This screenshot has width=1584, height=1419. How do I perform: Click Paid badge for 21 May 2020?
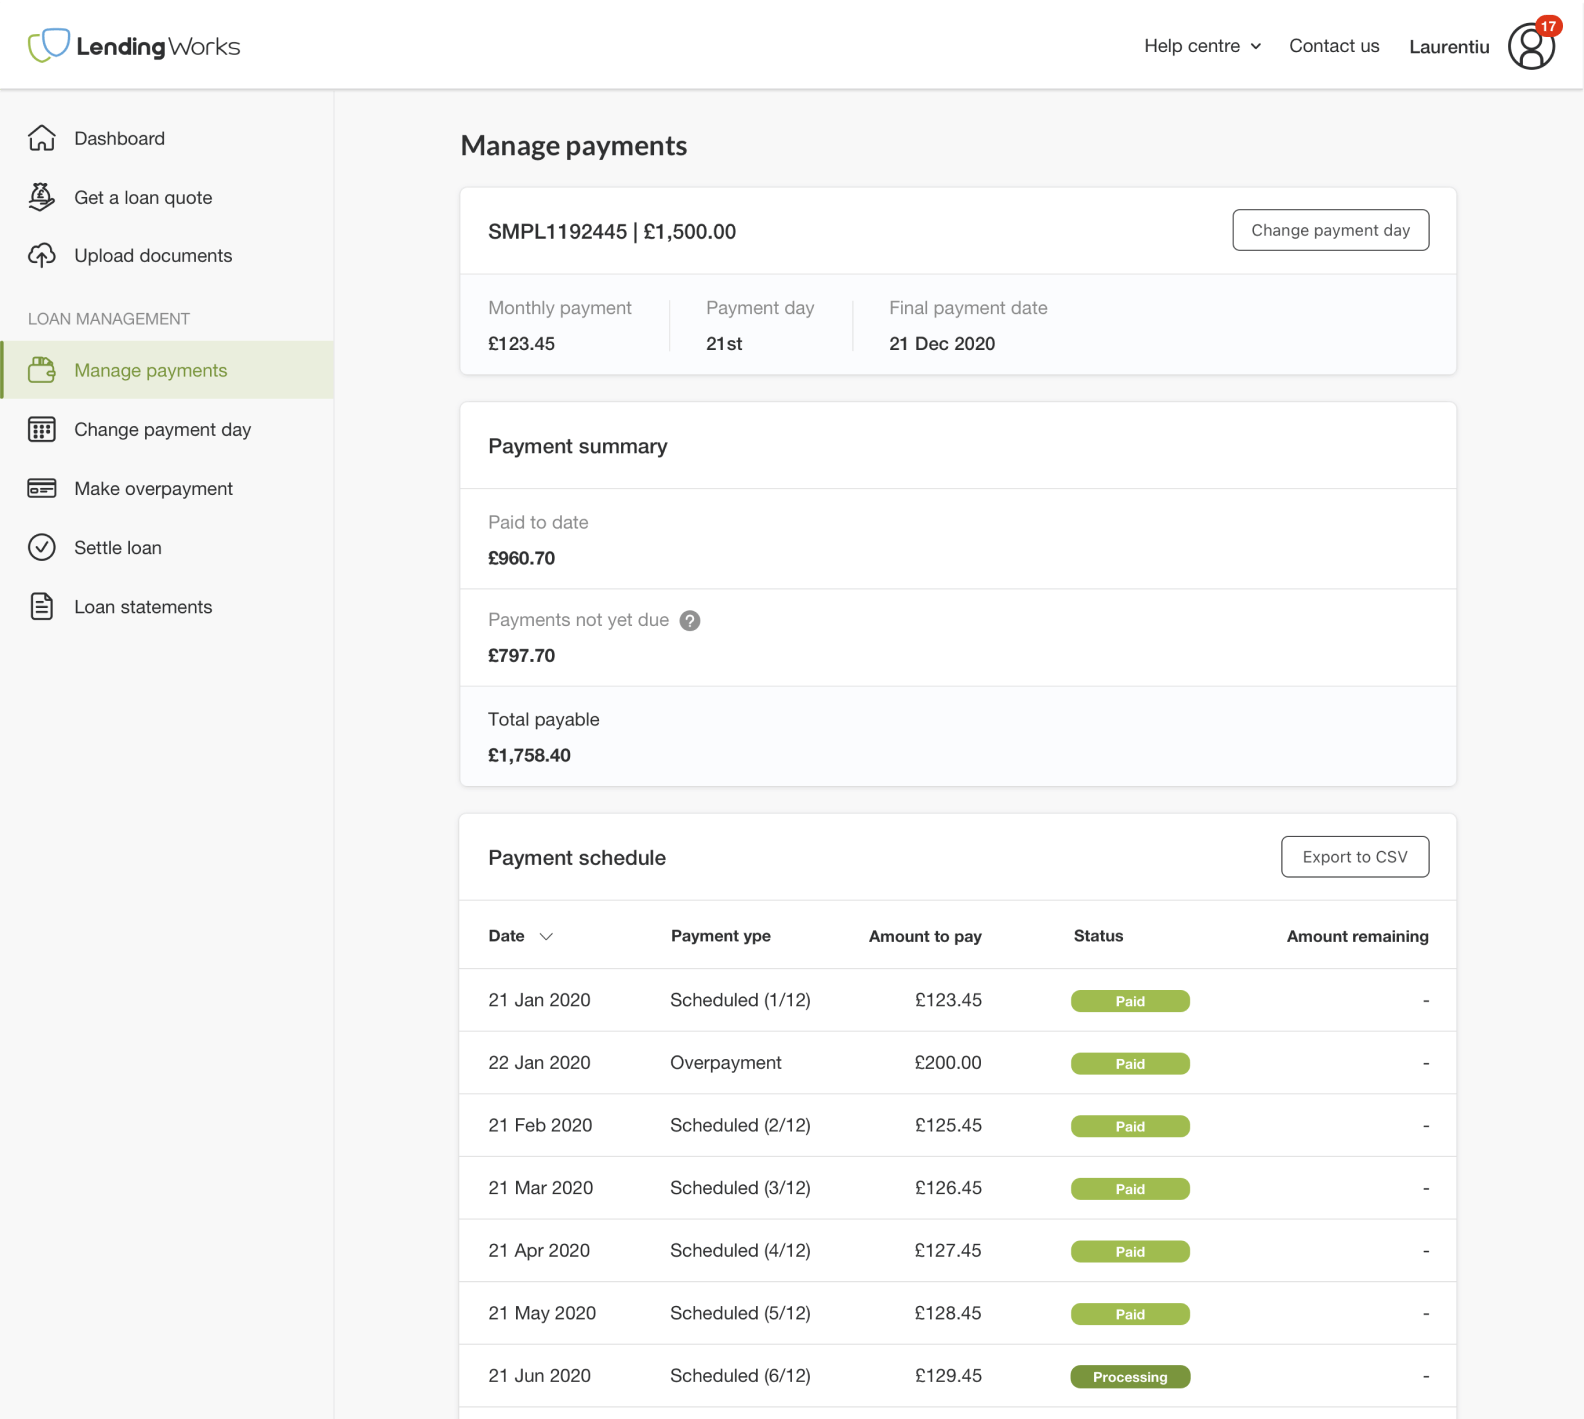pyautogui.click(x=1130, y=1314)
